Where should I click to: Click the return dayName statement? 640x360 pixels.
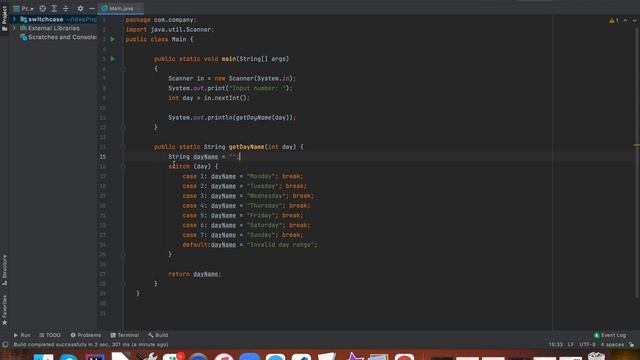coord(195,274)
